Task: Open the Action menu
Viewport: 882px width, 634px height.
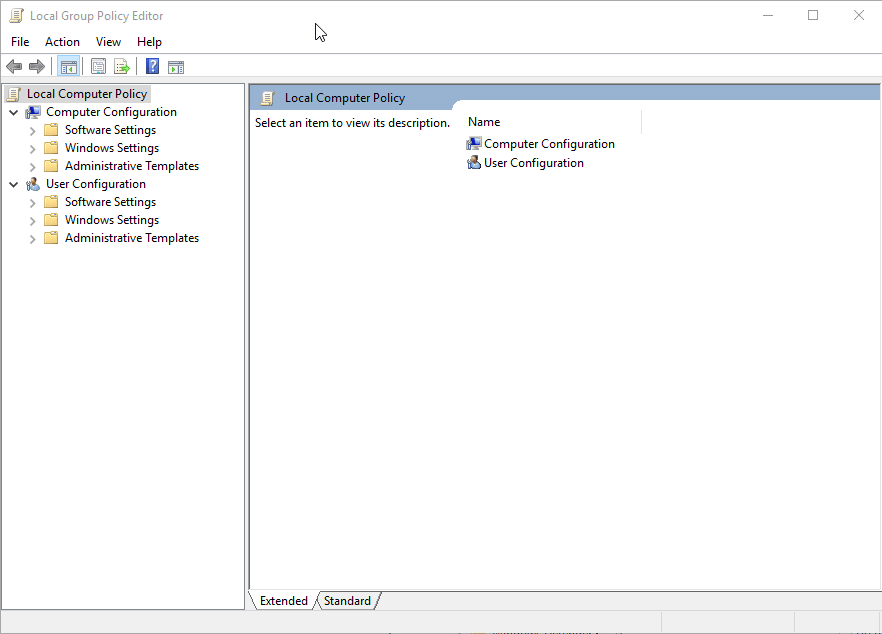Action: [x=62, y=42]
